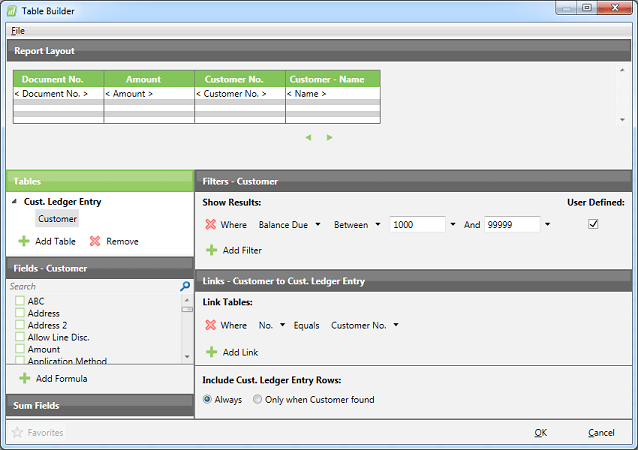Click the green plus icon for Add Link

point(212,352)
